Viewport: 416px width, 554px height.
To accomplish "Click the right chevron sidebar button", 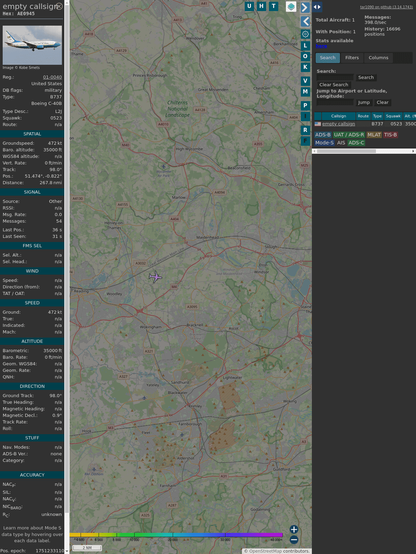I will coord(305,7).
